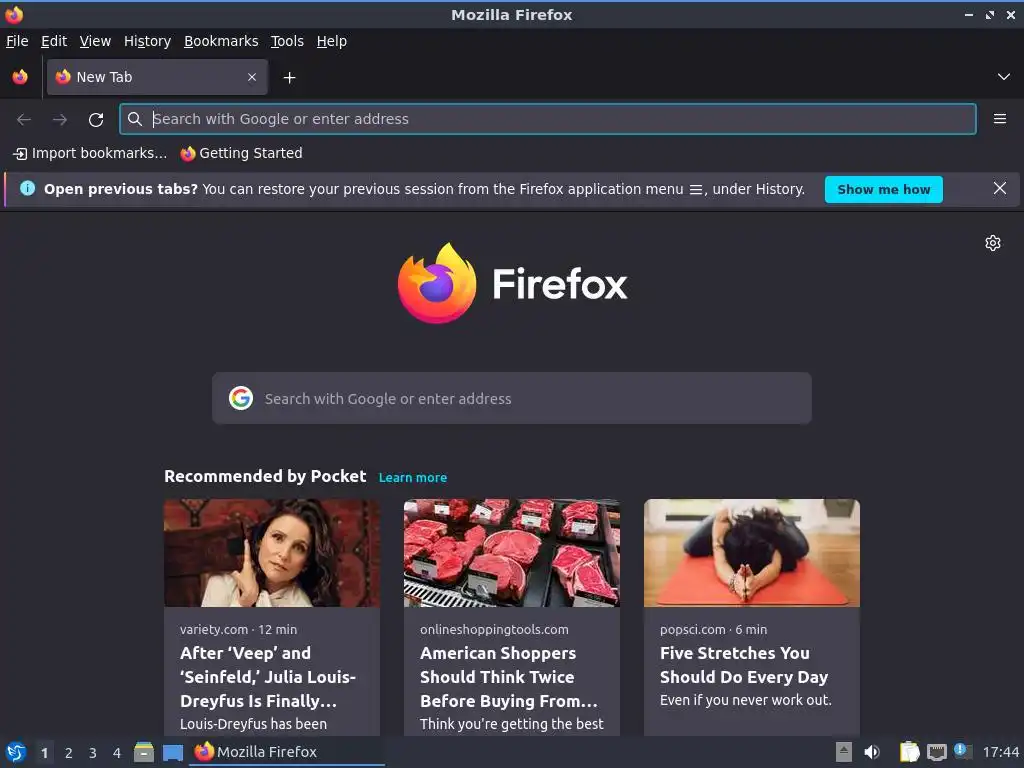Click 'popsci.com · 6 min' text
Image resolution: width=1024 pixels, height=768 pixels.
coord(713,630)
